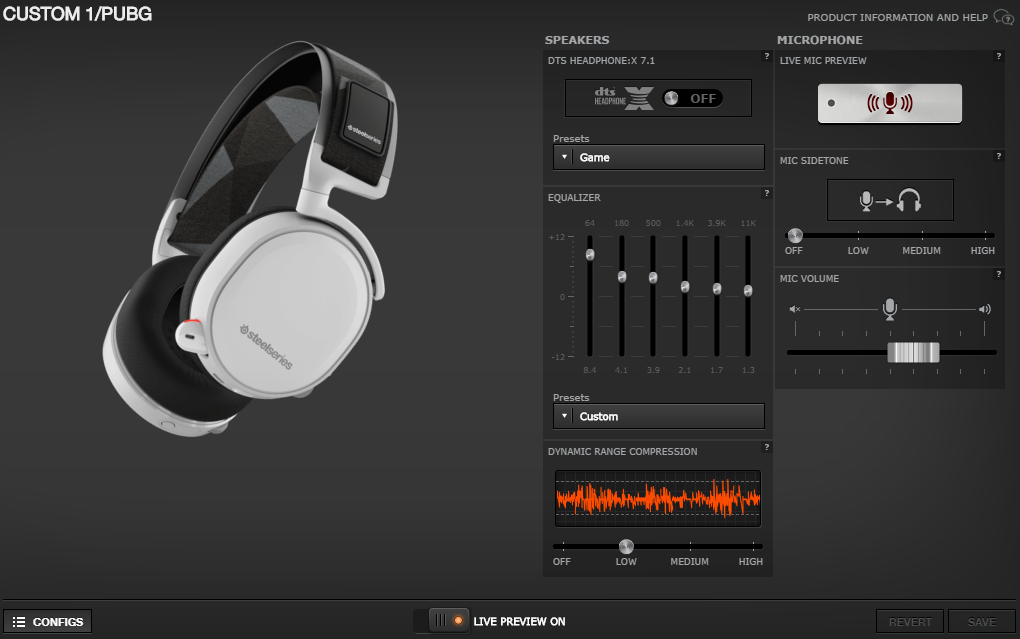Click the mic volume slider thumb
1020x639 pixels.
[913, 353]
